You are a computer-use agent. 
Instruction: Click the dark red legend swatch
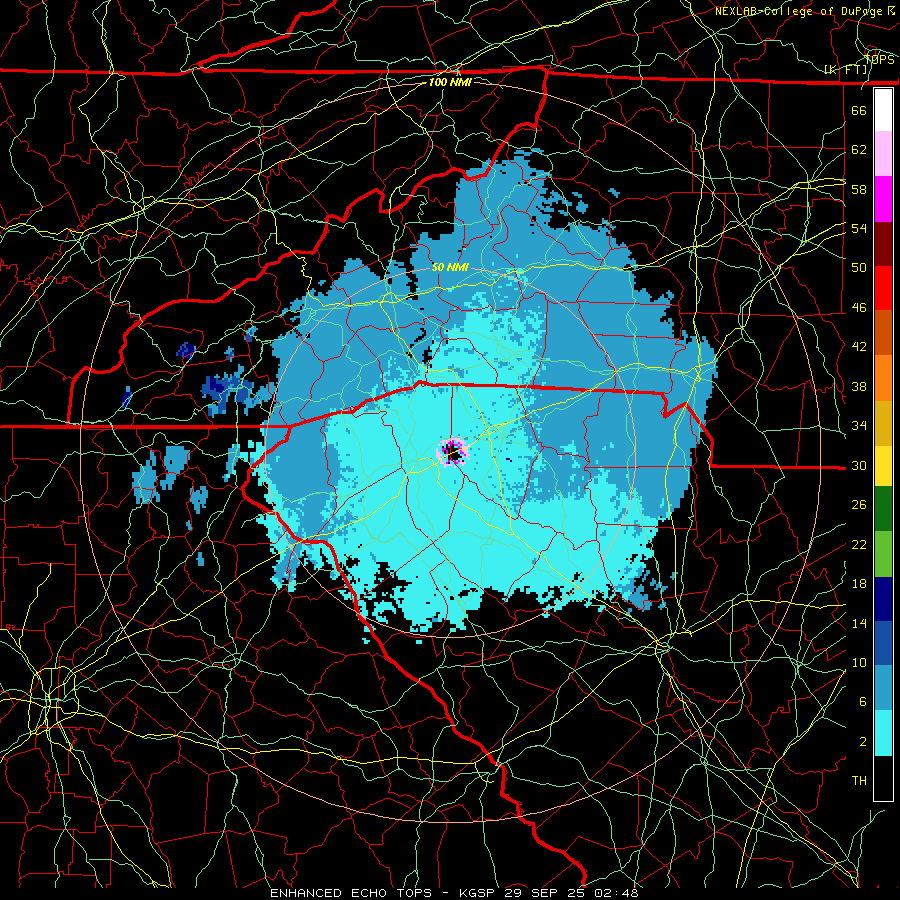point(883,243)
